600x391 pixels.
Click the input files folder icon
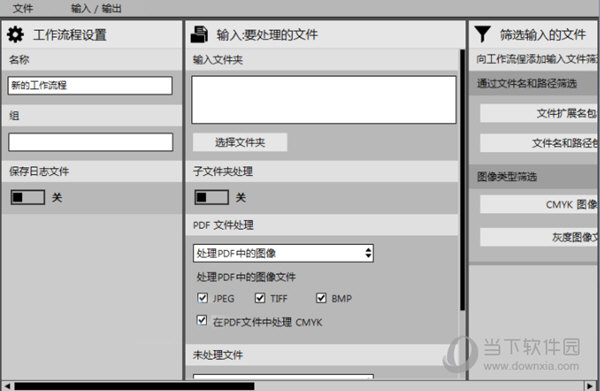tap(199, 34)
